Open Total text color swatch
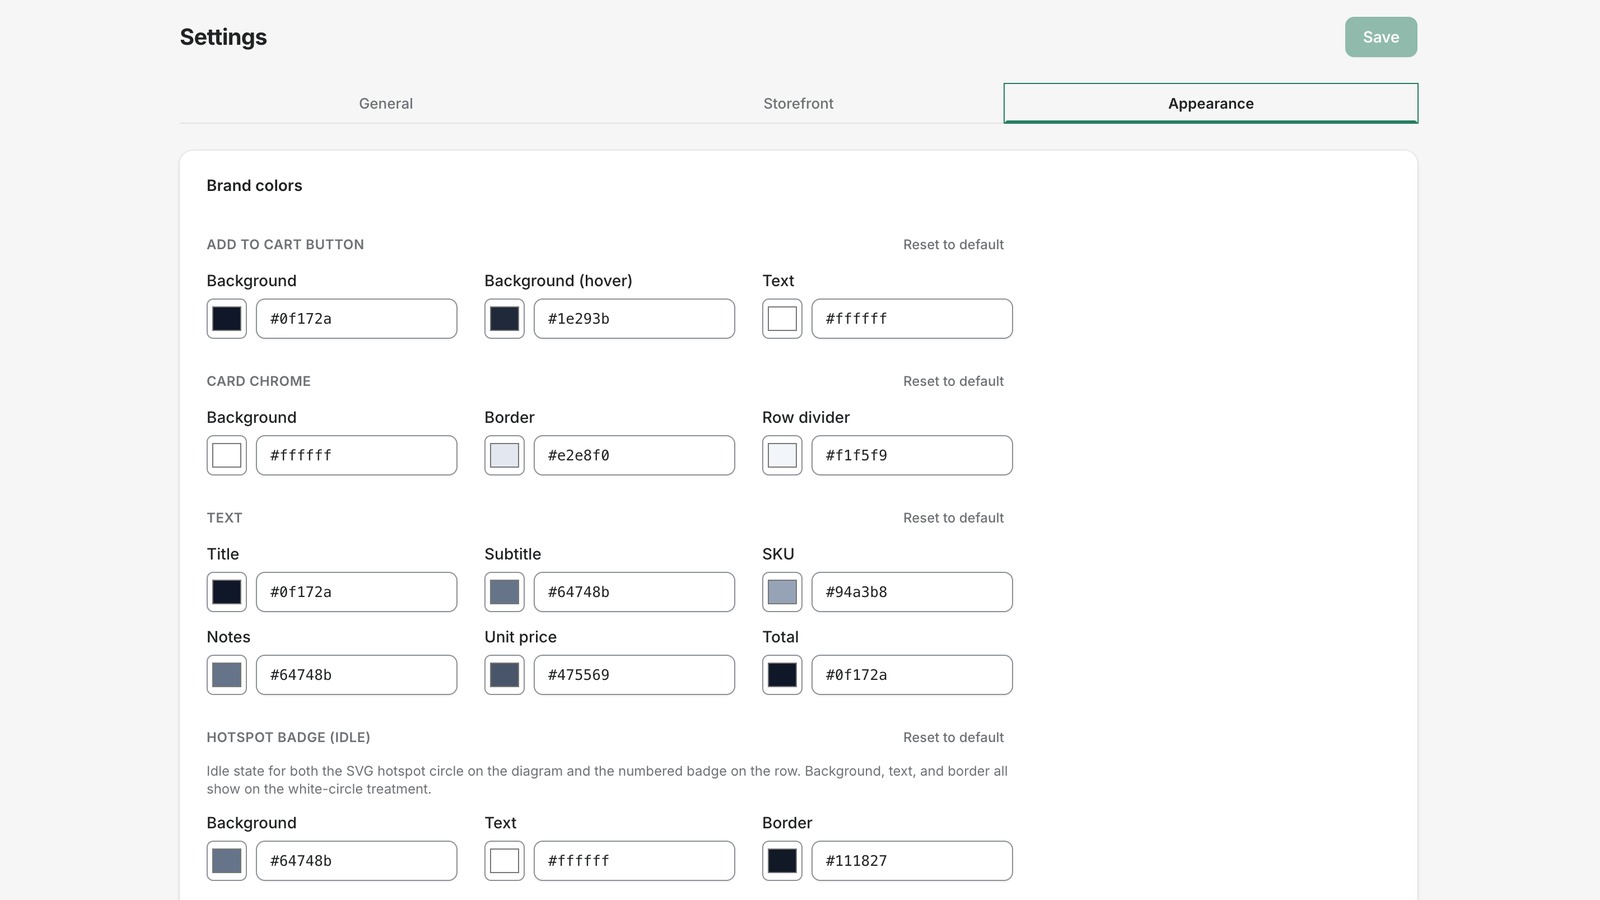 click(x=782, y=675)
